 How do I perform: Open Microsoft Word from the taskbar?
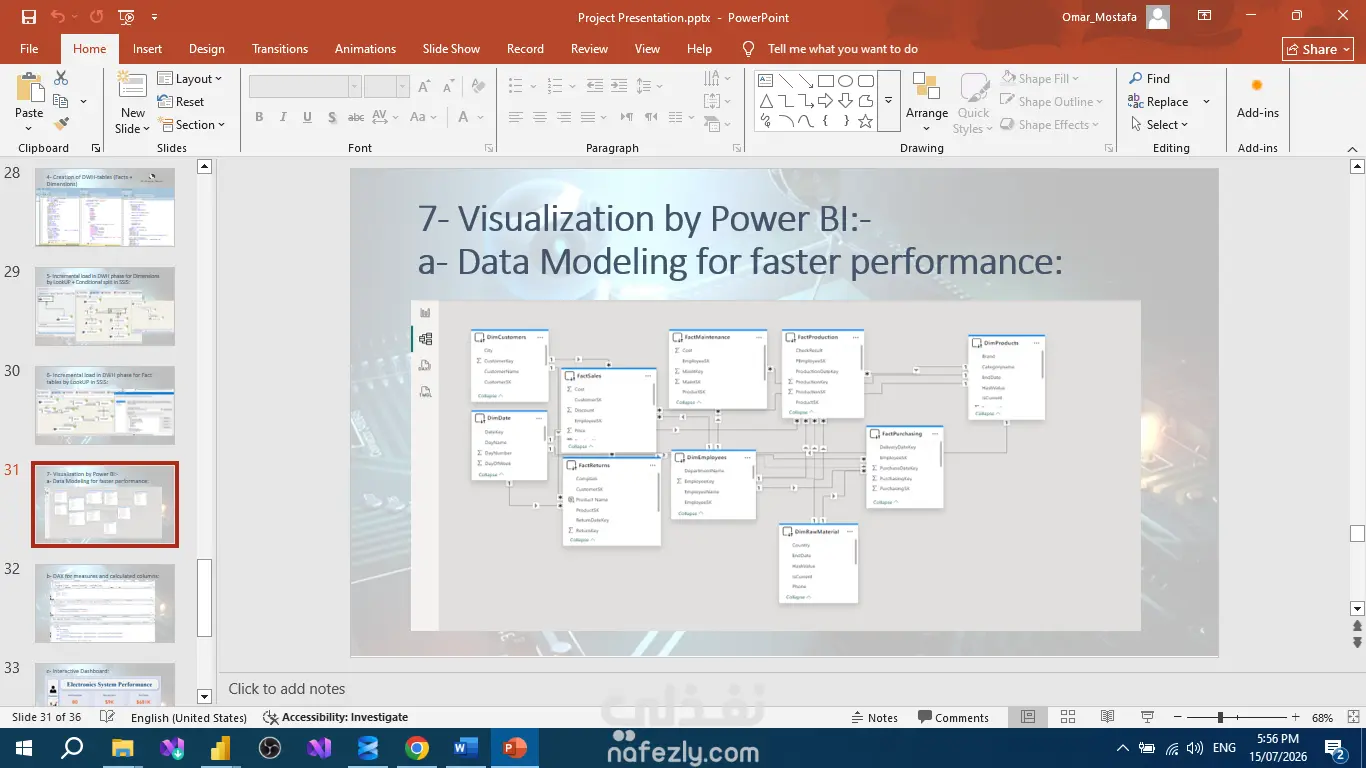pos(466,748)
